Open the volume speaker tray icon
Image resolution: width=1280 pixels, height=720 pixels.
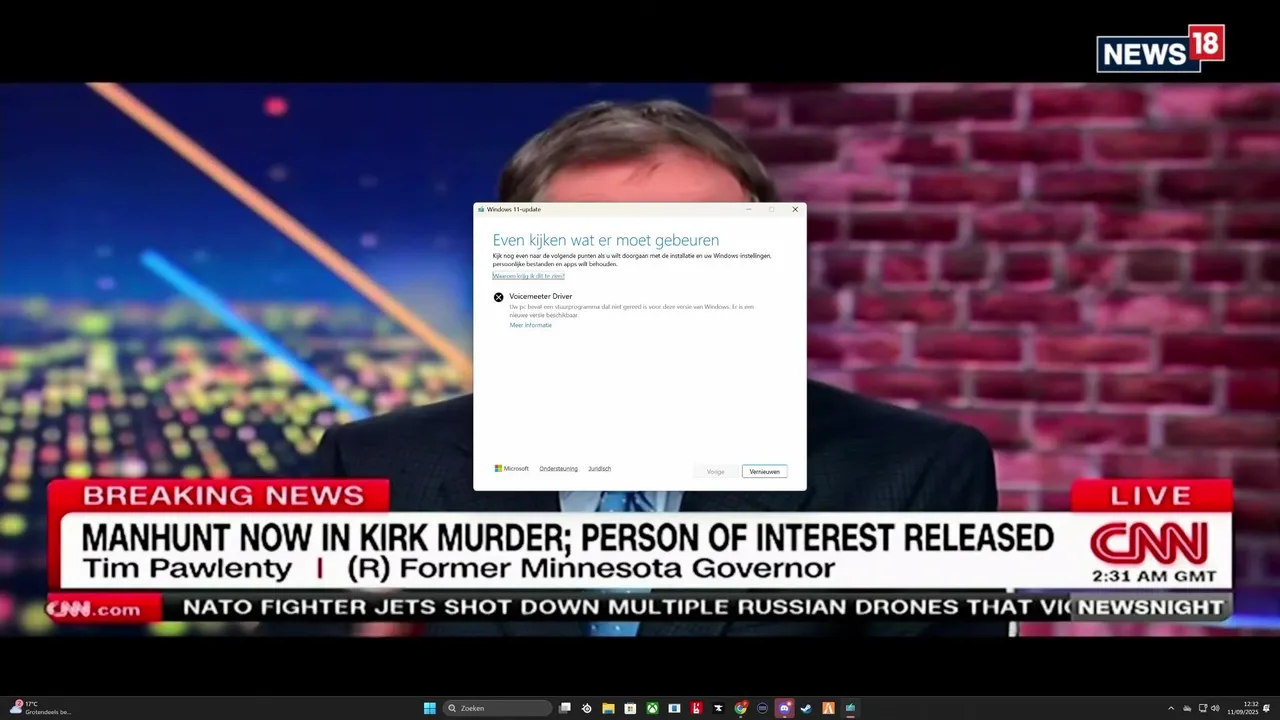pyautogui.click(x=1215, y=708)
